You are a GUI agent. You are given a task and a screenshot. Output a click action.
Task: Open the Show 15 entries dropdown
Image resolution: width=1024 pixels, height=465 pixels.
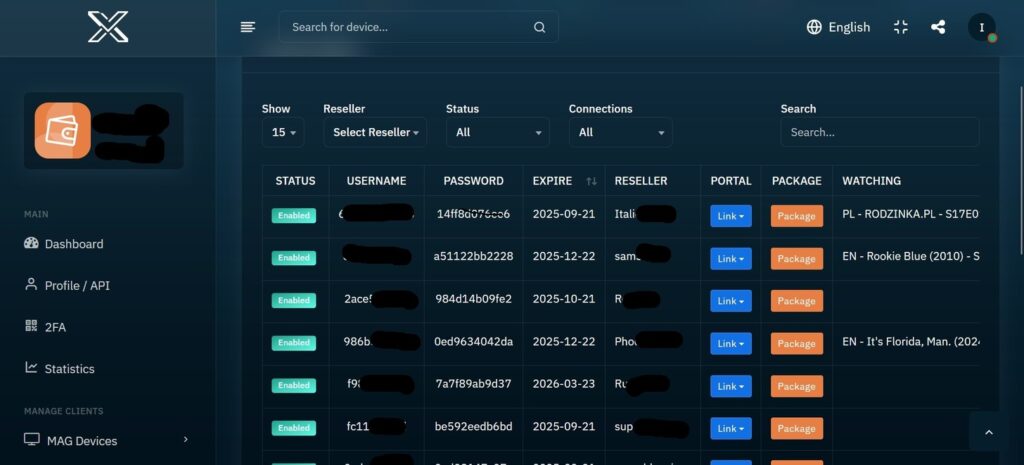tap(283, 132)
